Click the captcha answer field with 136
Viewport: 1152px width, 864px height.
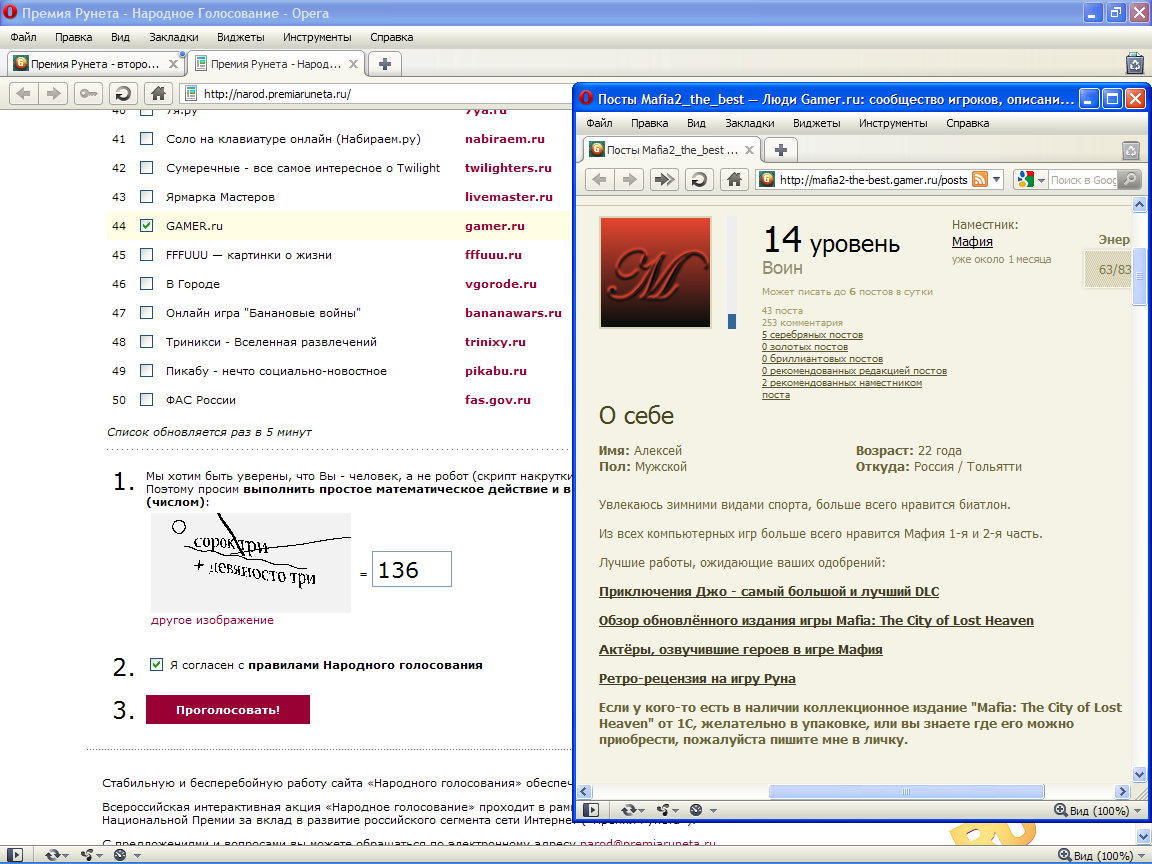point(411,569)
